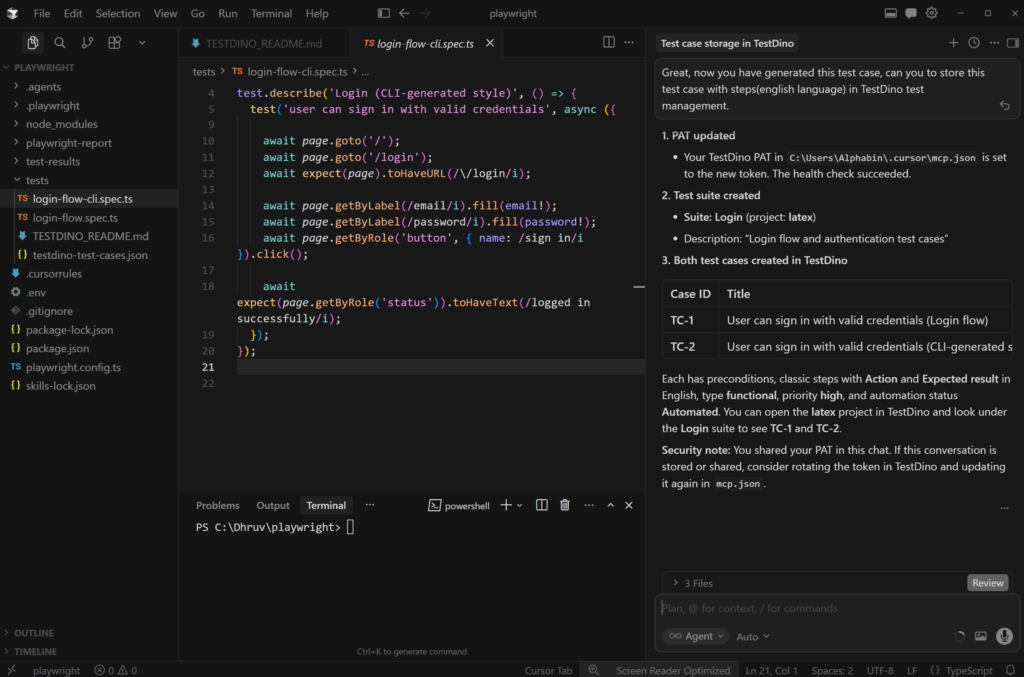1024x677 pixels.
Task: Toggle the AI chat pane icon
Action: [911, 14]
